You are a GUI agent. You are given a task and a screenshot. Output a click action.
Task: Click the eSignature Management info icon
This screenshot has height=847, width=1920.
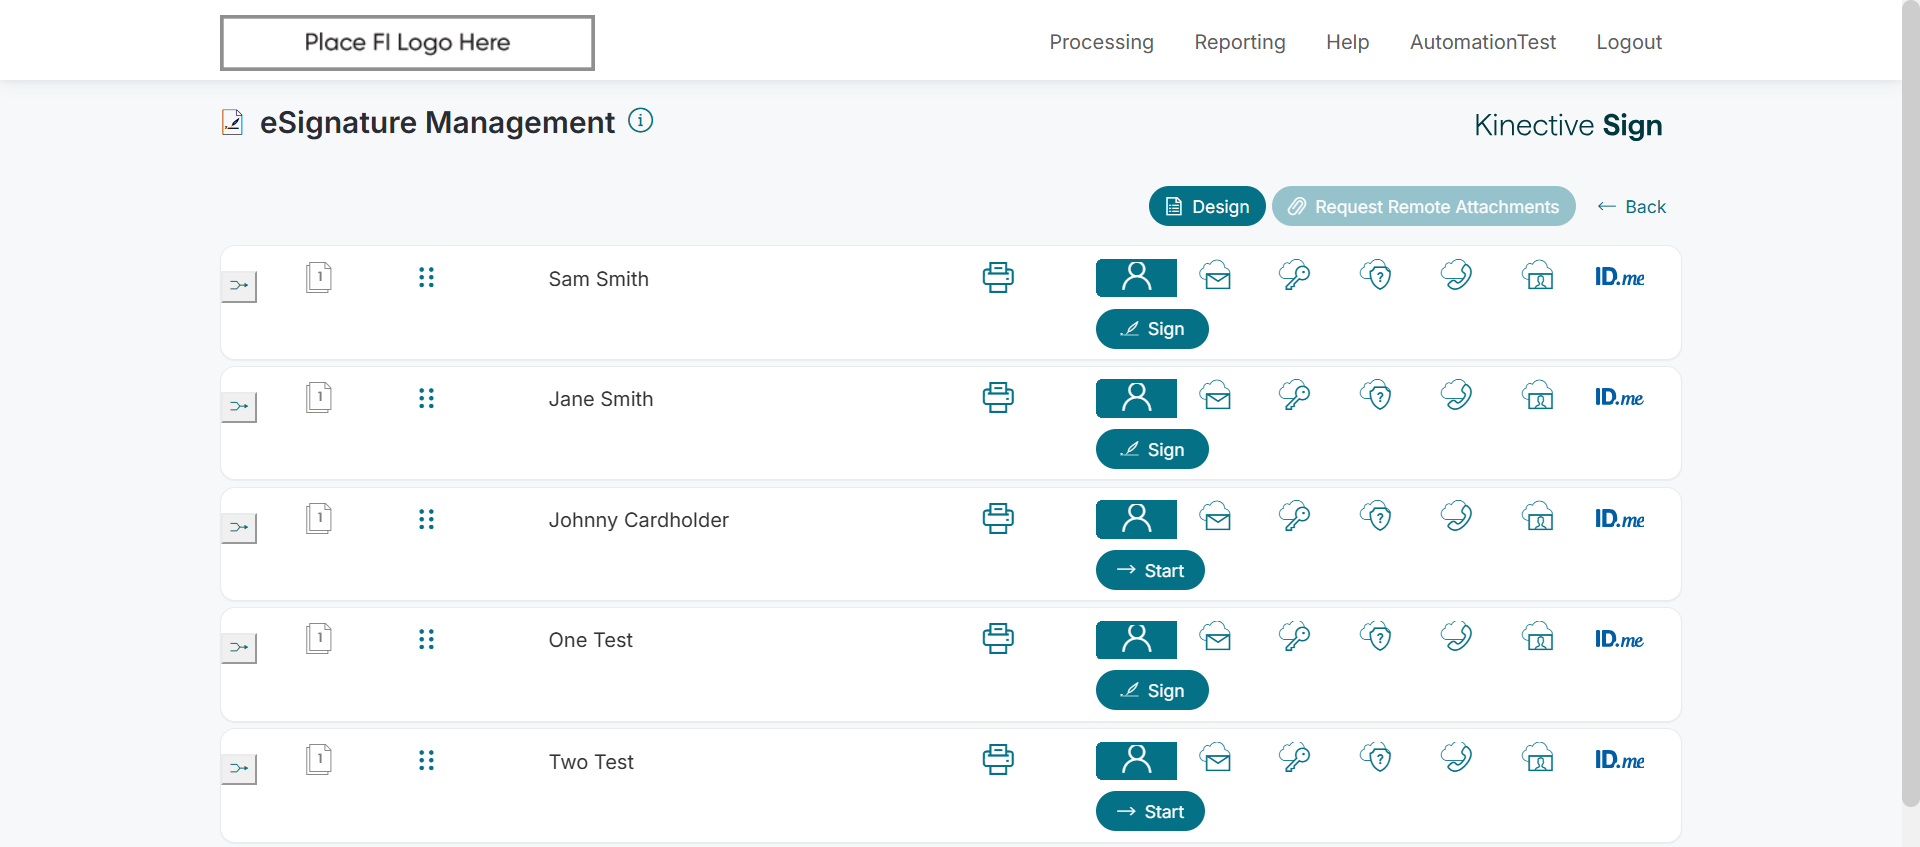pos(640,121)
